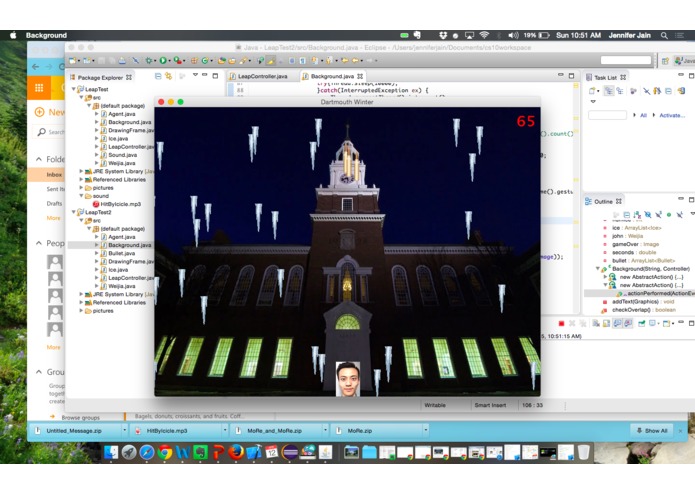Select checkOverlap() : boolean in Outline
Viewport: 695px width, 494px height.
[x=644, y=310]
